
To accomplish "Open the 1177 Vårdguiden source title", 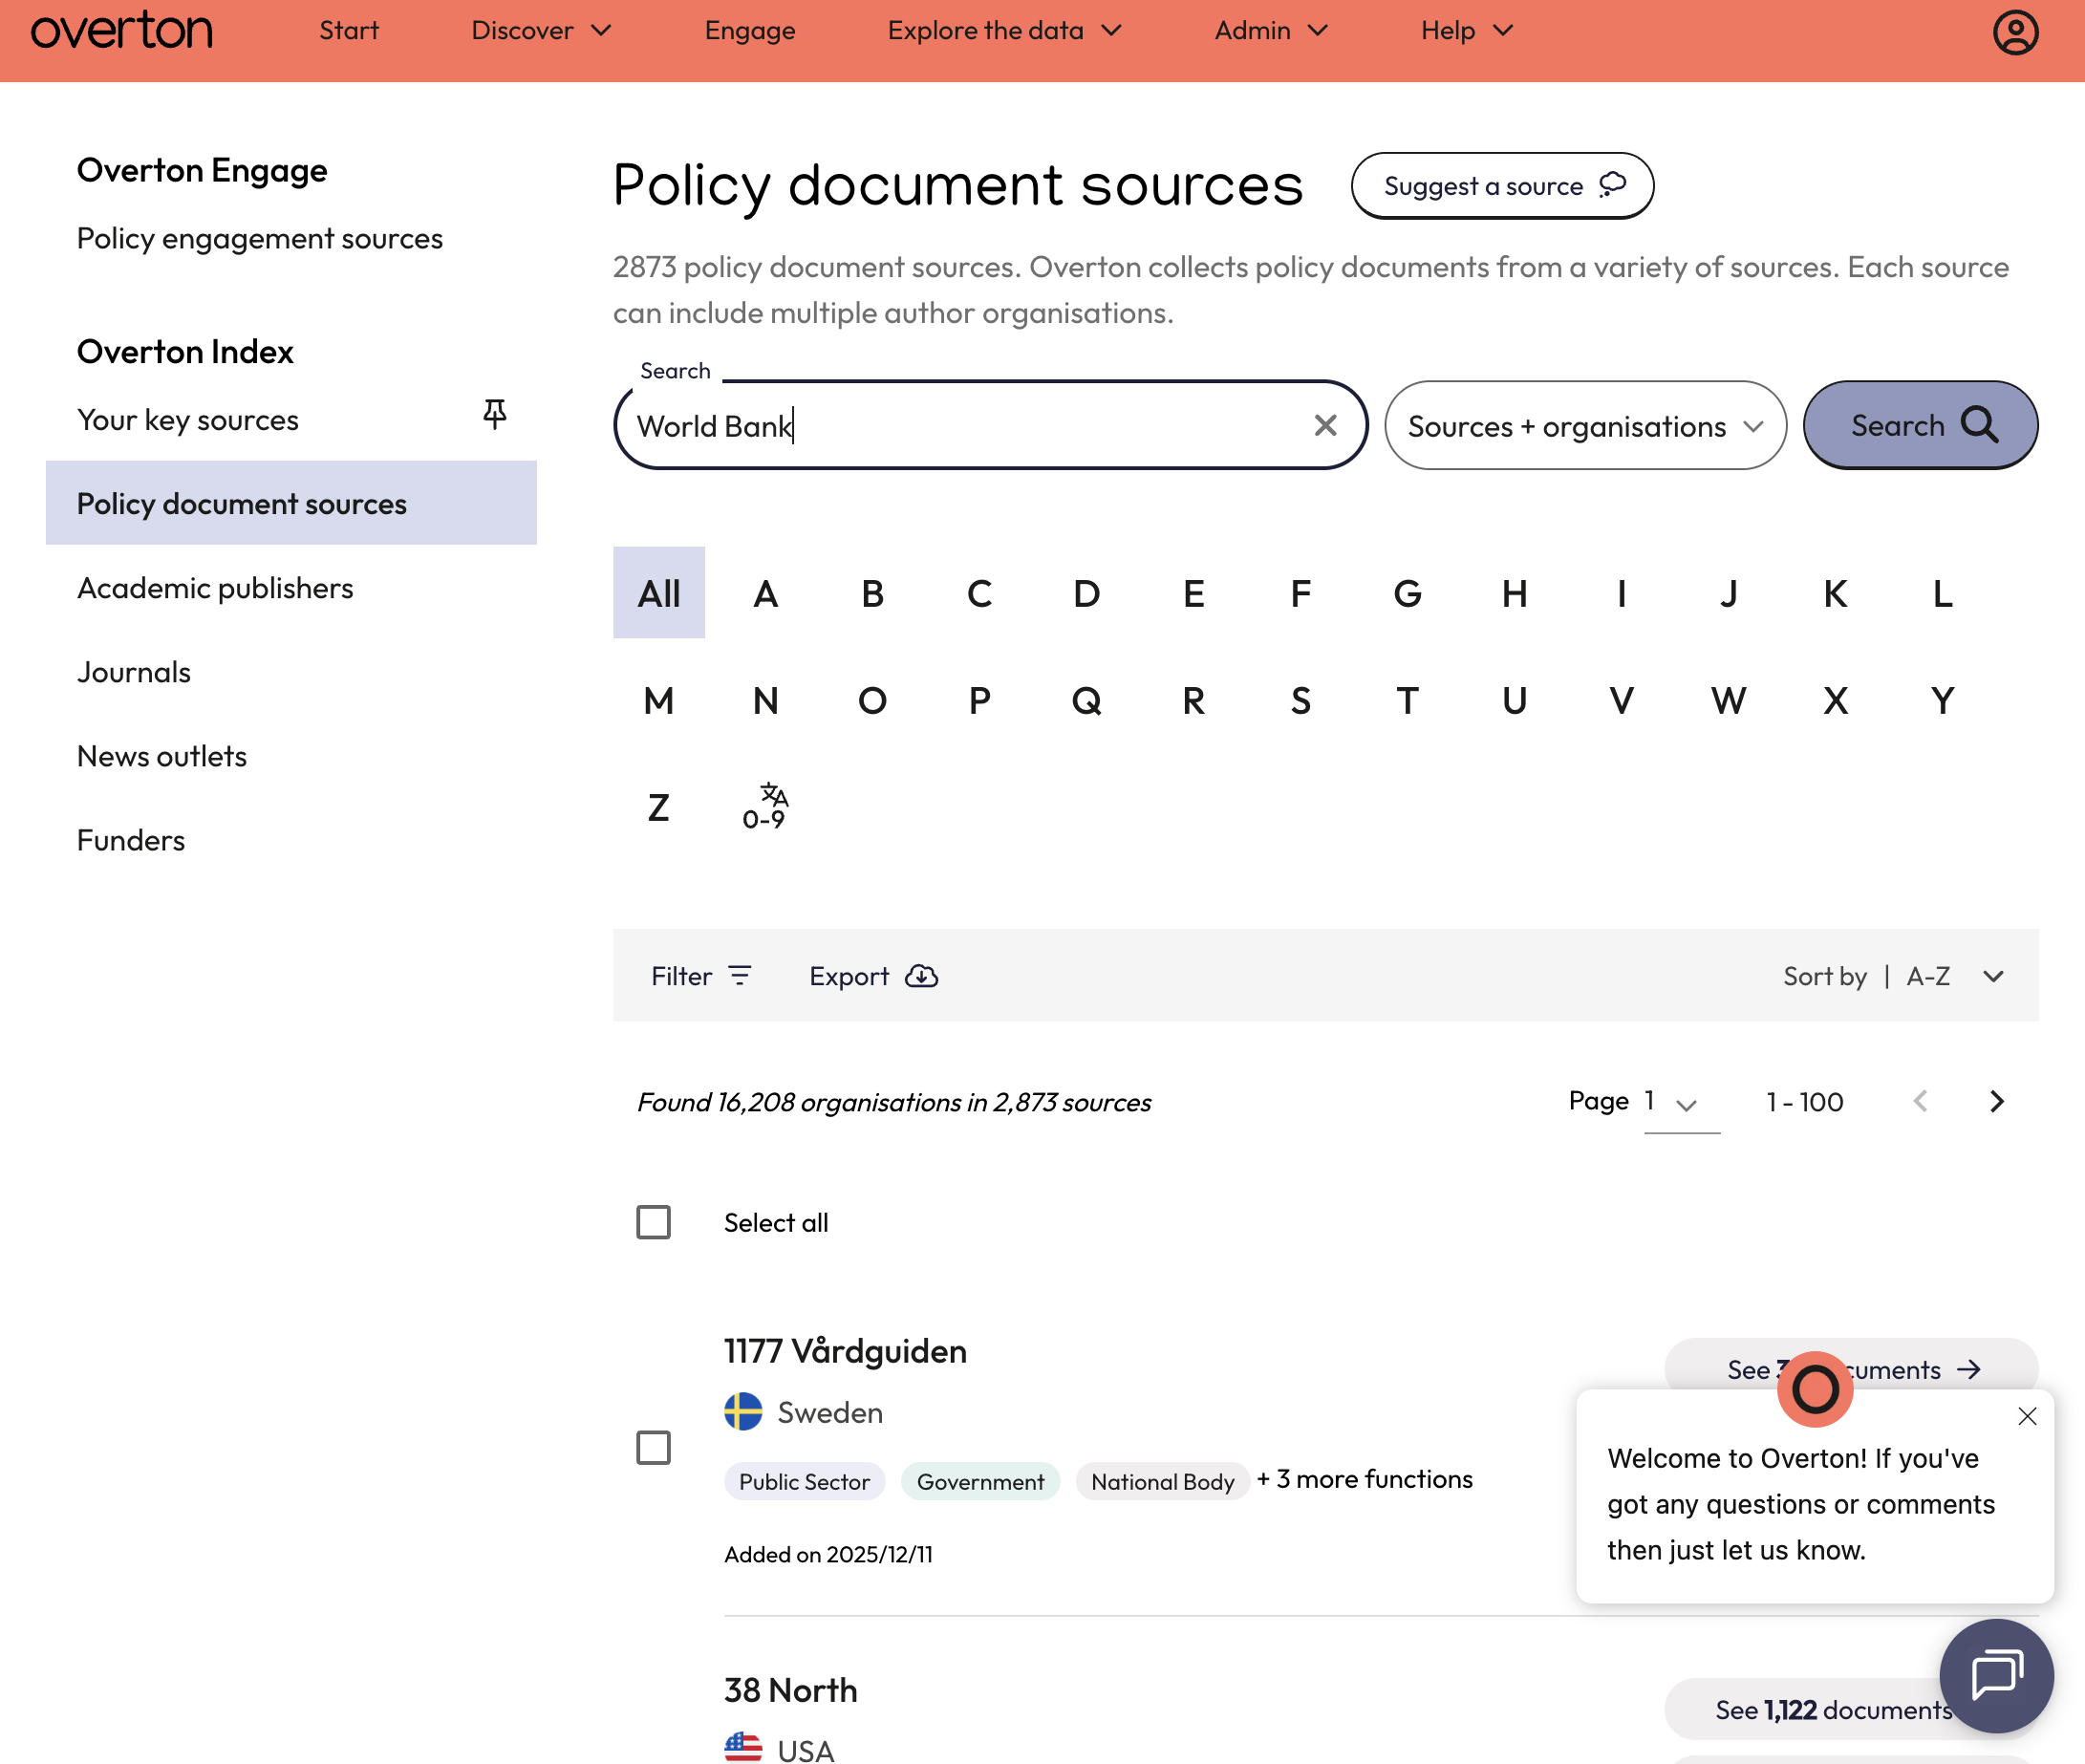I will point(845,1351).
